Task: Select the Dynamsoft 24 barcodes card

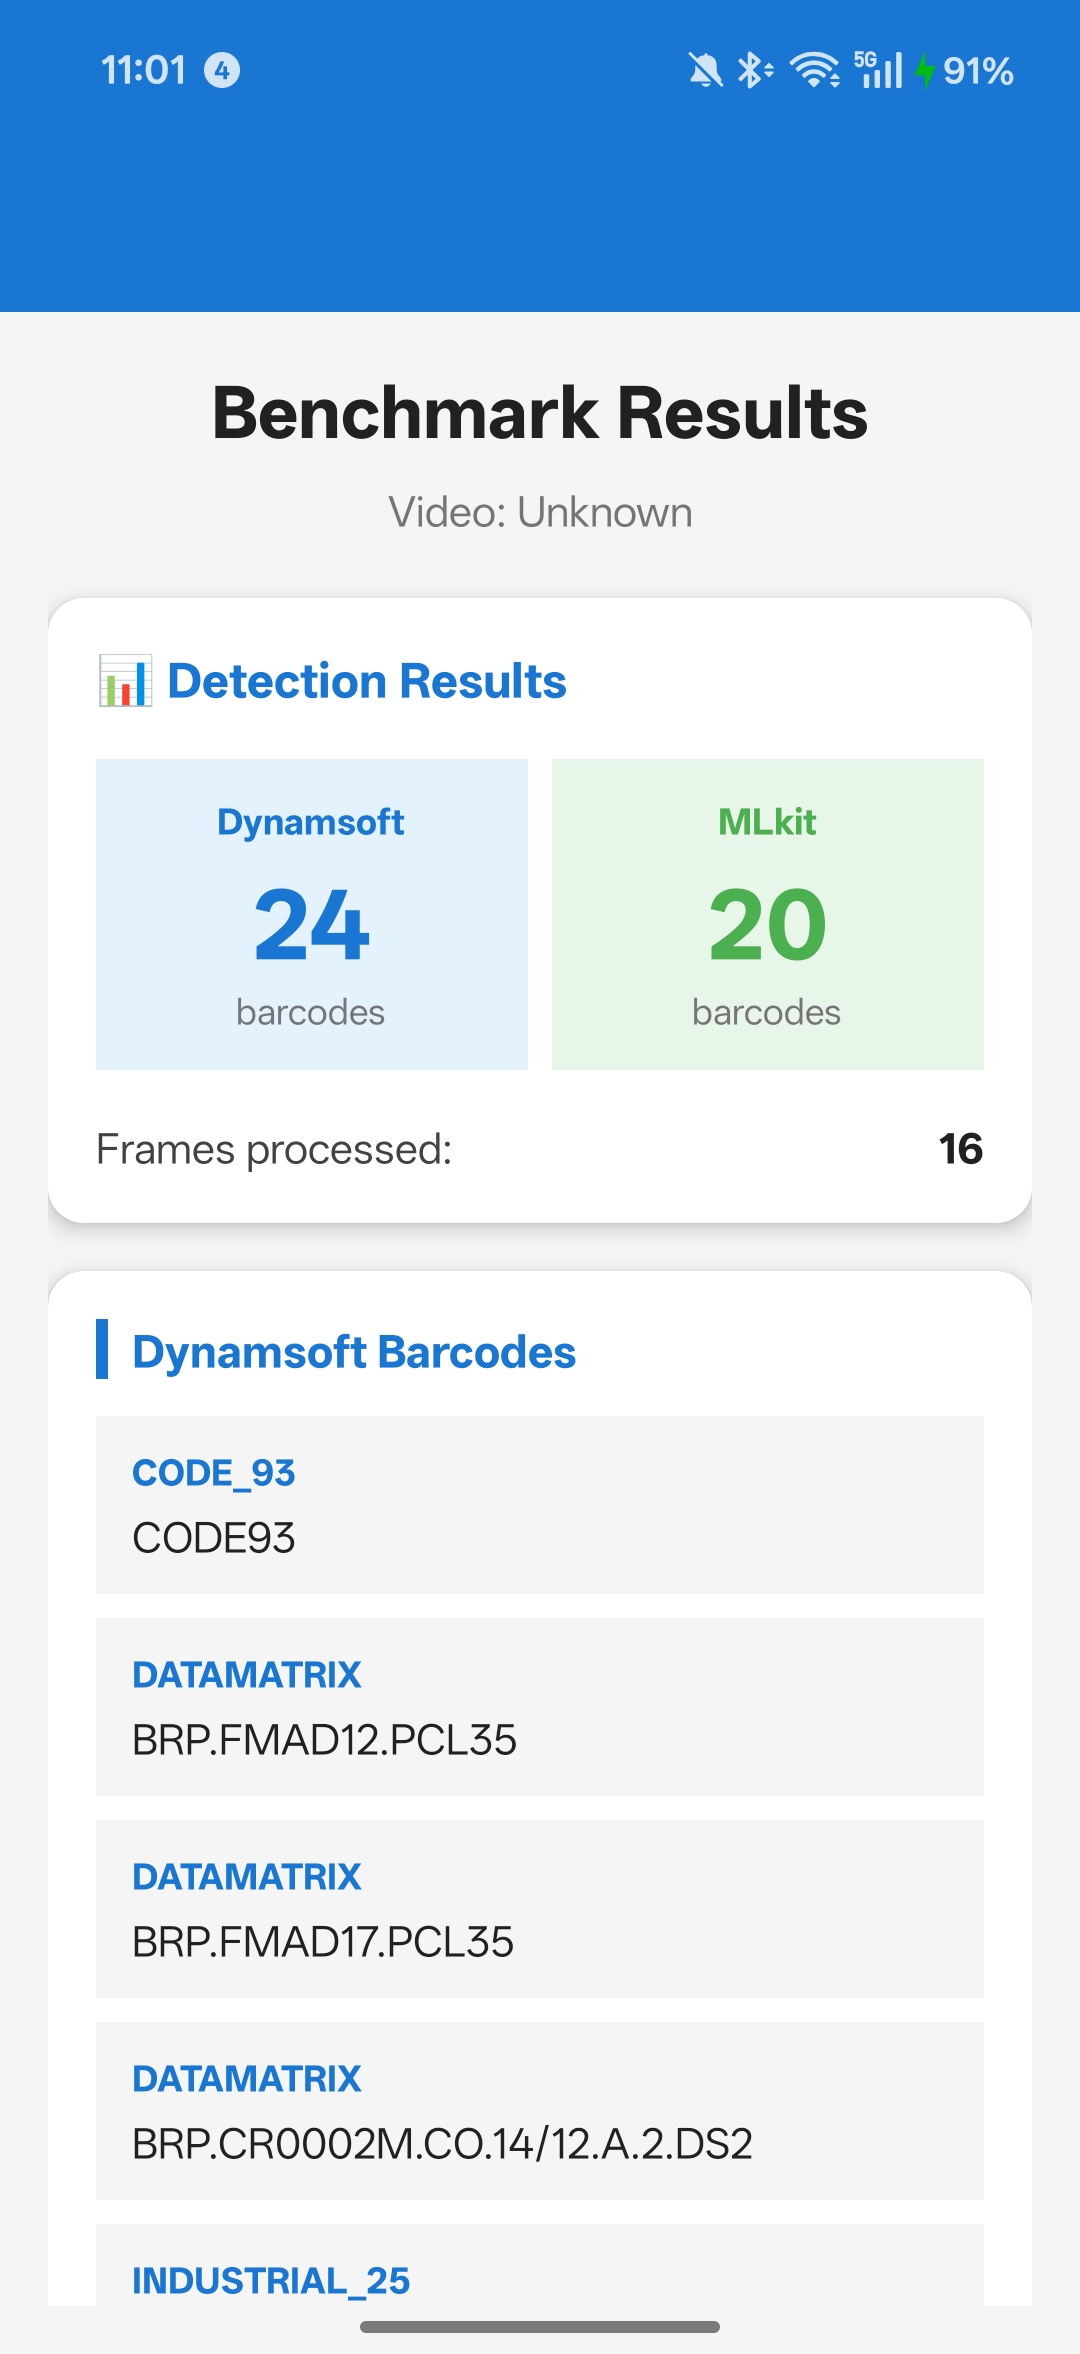Action: [x=312, y=914]
